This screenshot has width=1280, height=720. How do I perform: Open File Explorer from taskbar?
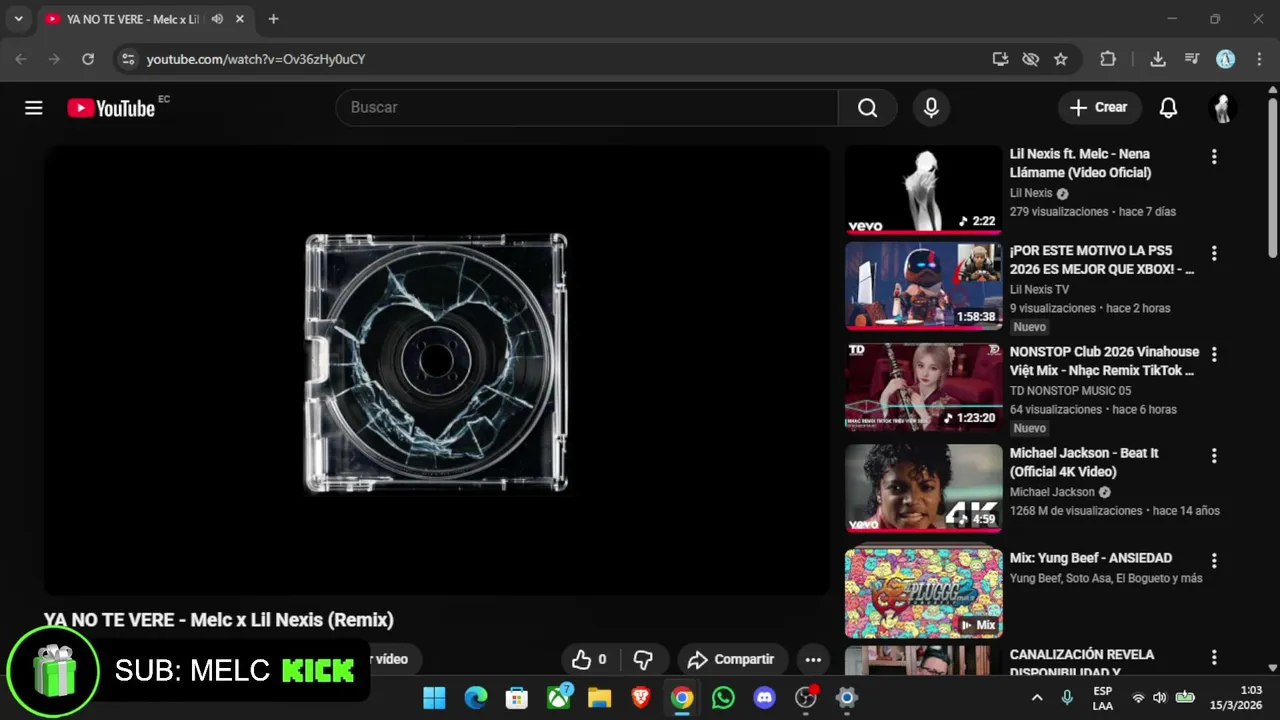click(x=599, y=698)
